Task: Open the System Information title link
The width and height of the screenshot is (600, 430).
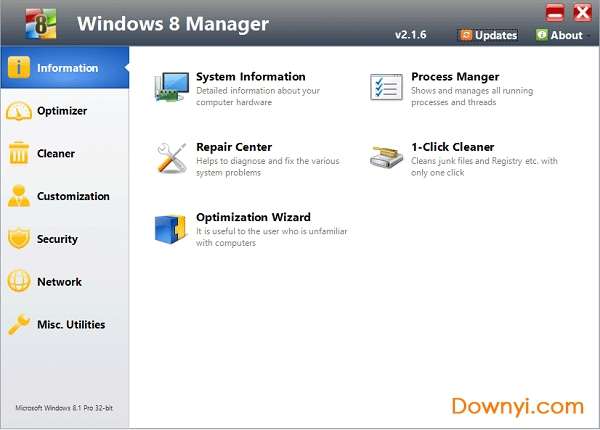Action: click(251, 77)
